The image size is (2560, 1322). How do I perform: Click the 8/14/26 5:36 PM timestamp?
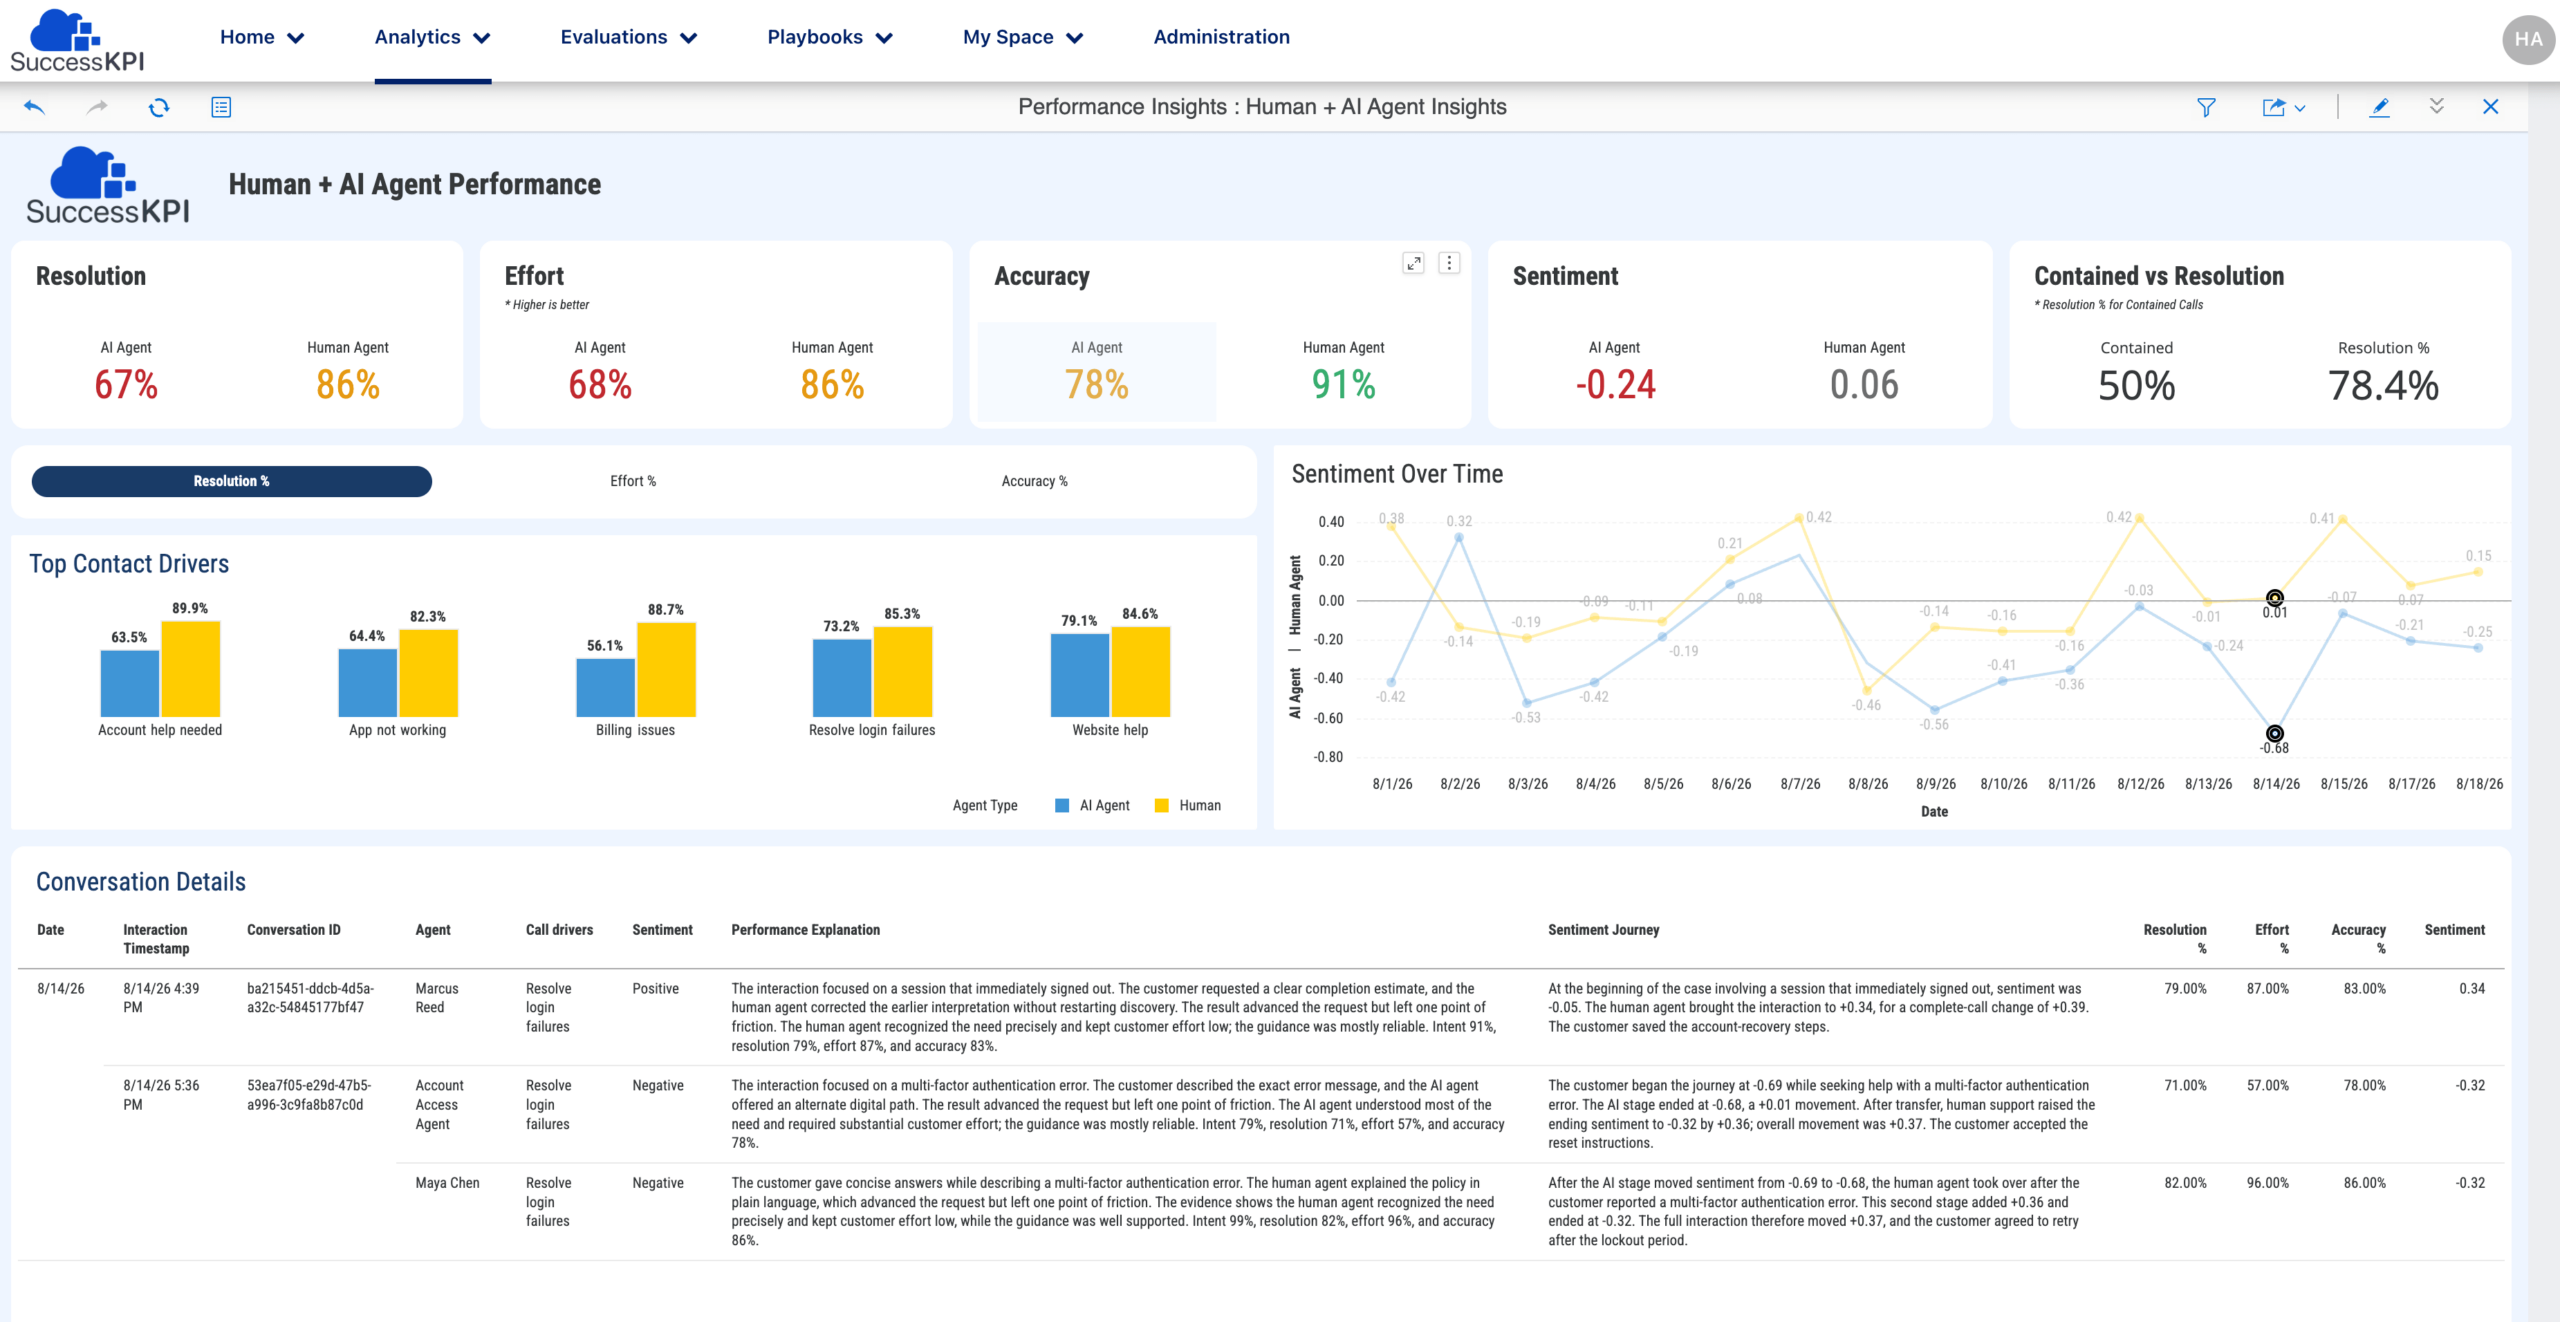[161, 1095]
